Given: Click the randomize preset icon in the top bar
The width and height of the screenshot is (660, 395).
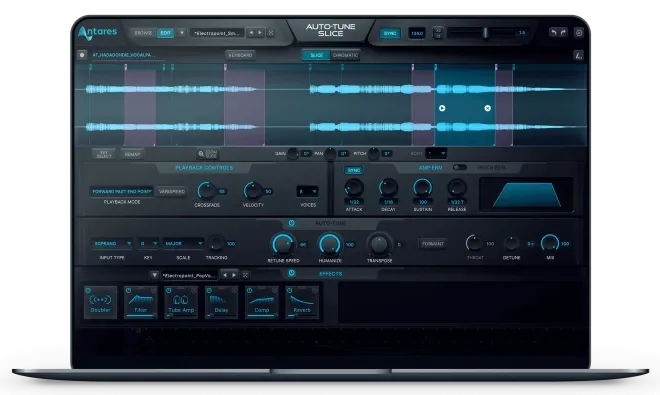Looking at the screenshot, I should [x=271, y=33].
